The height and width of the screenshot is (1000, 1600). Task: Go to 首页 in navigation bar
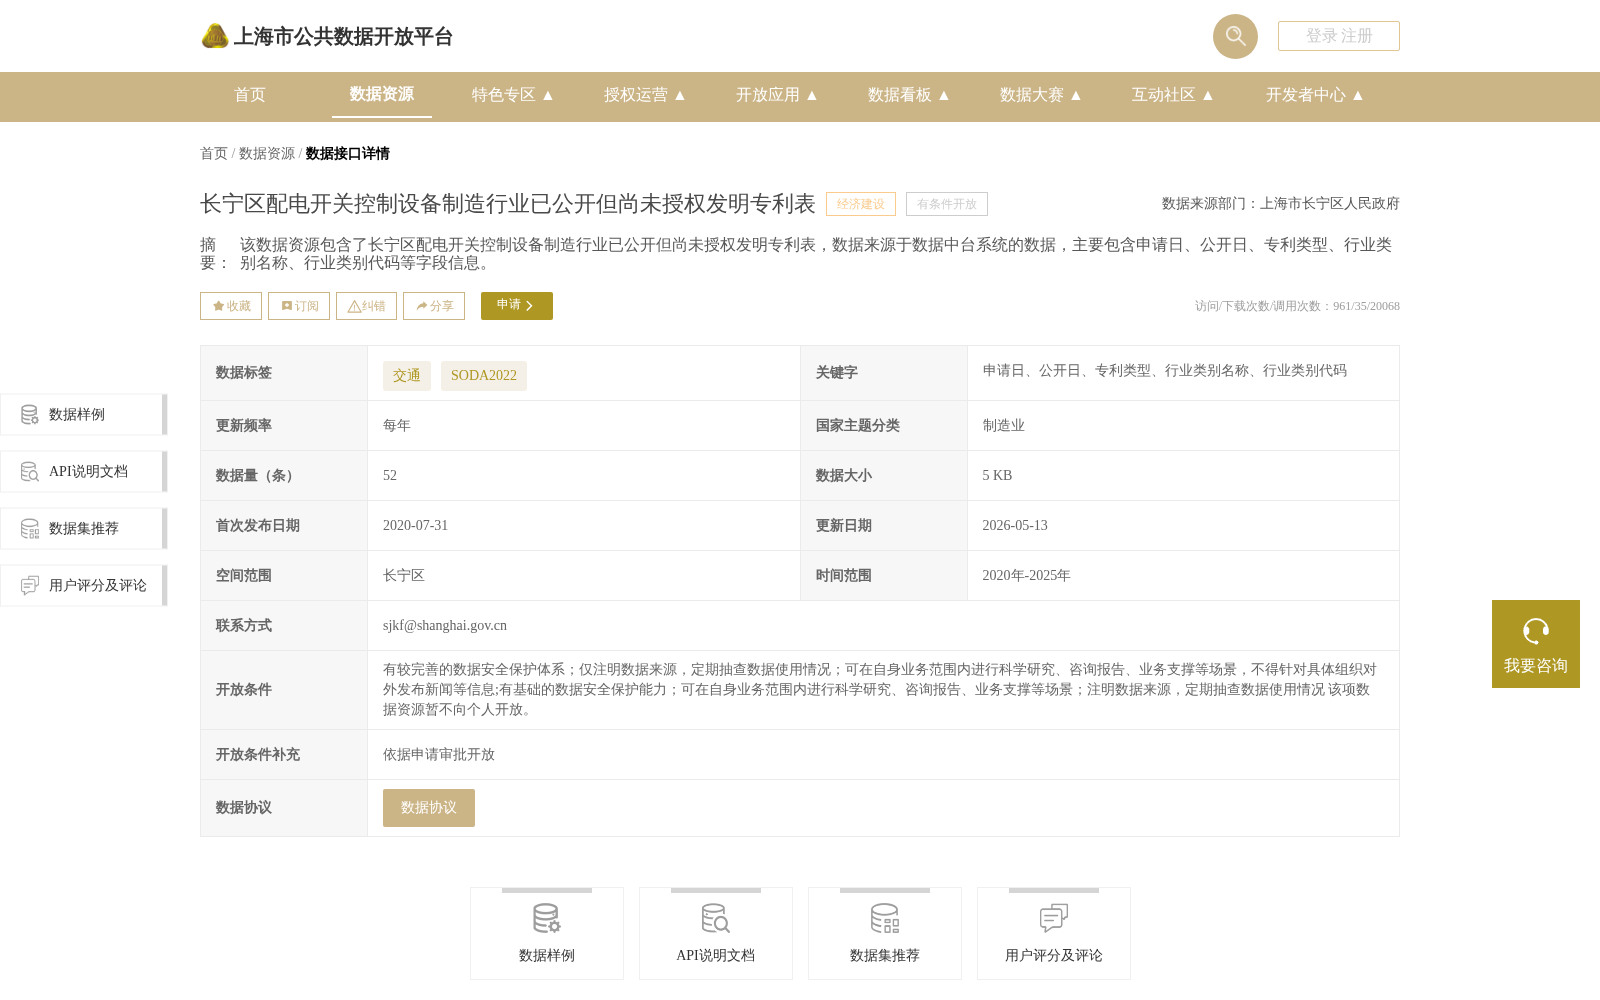tap(250, 95)
